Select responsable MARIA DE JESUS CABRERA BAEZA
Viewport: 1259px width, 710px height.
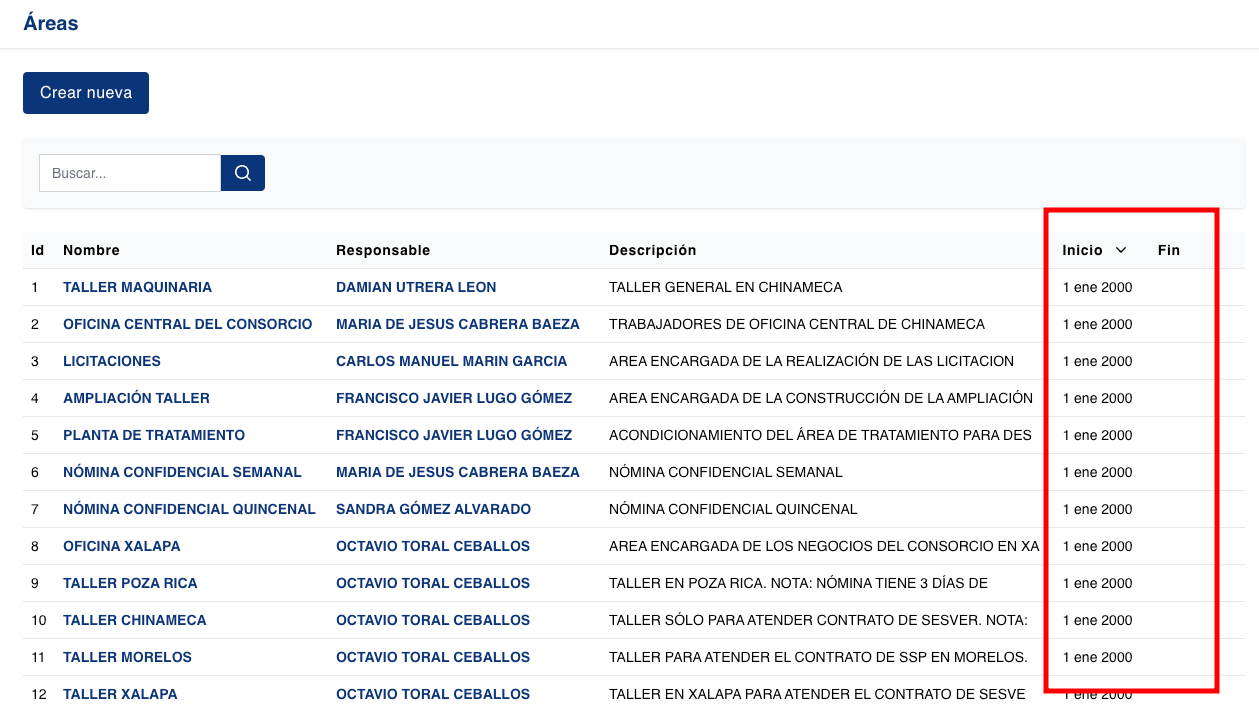coord(456,324)
